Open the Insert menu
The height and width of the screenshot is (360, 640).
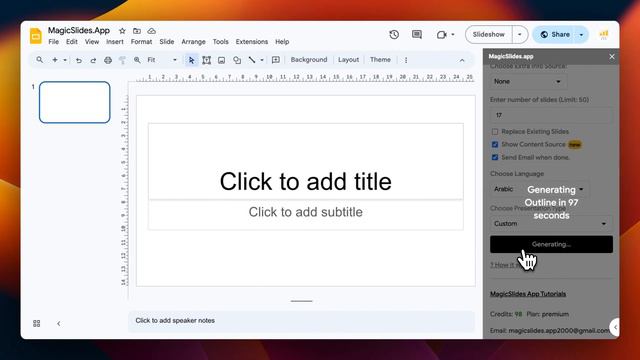(115, 42)
